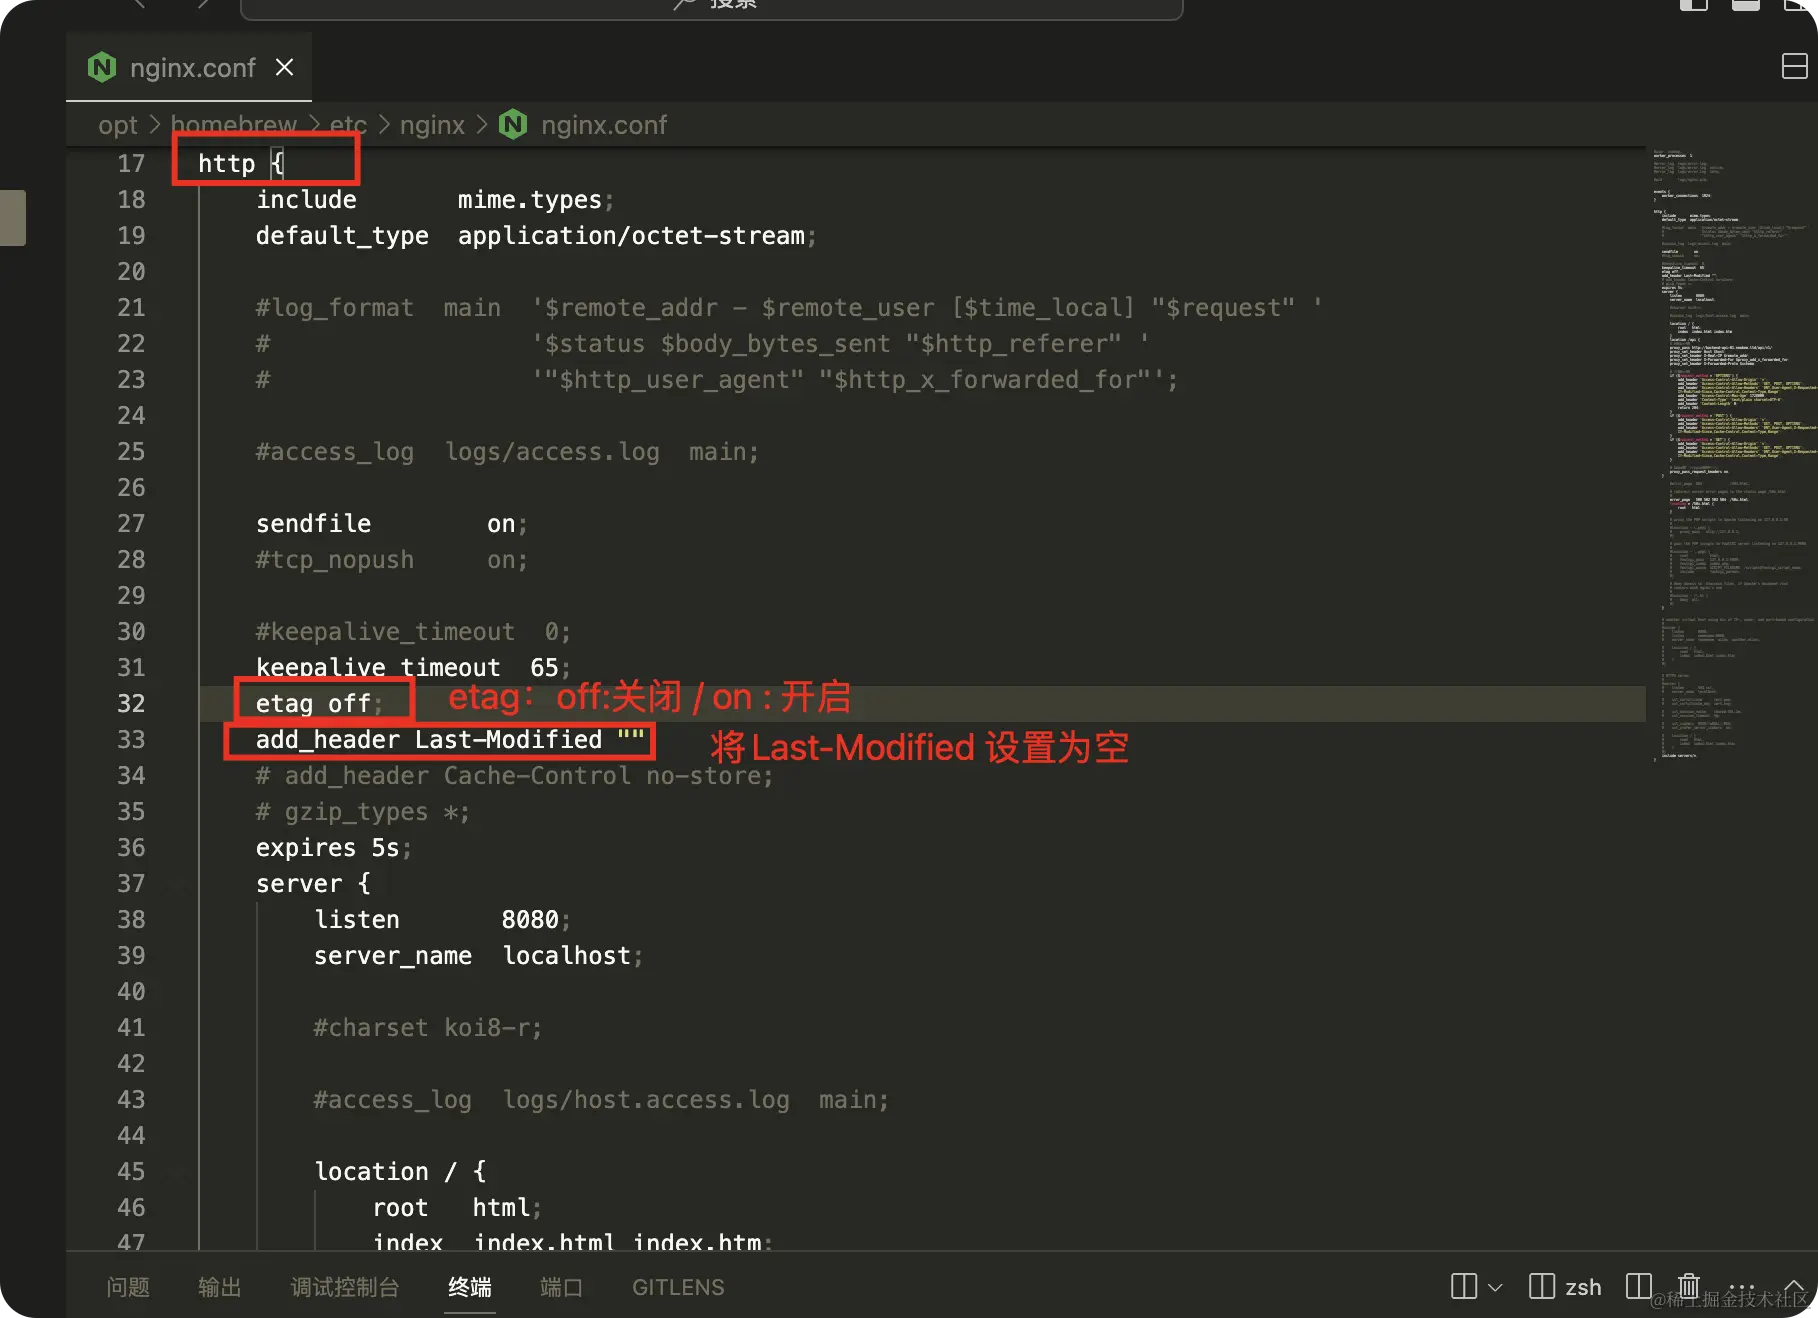Screen dimensions: 1818x1318
Task: Select the 终端 panel tab
Action: pyautogui.click(x=470, y=1287)
